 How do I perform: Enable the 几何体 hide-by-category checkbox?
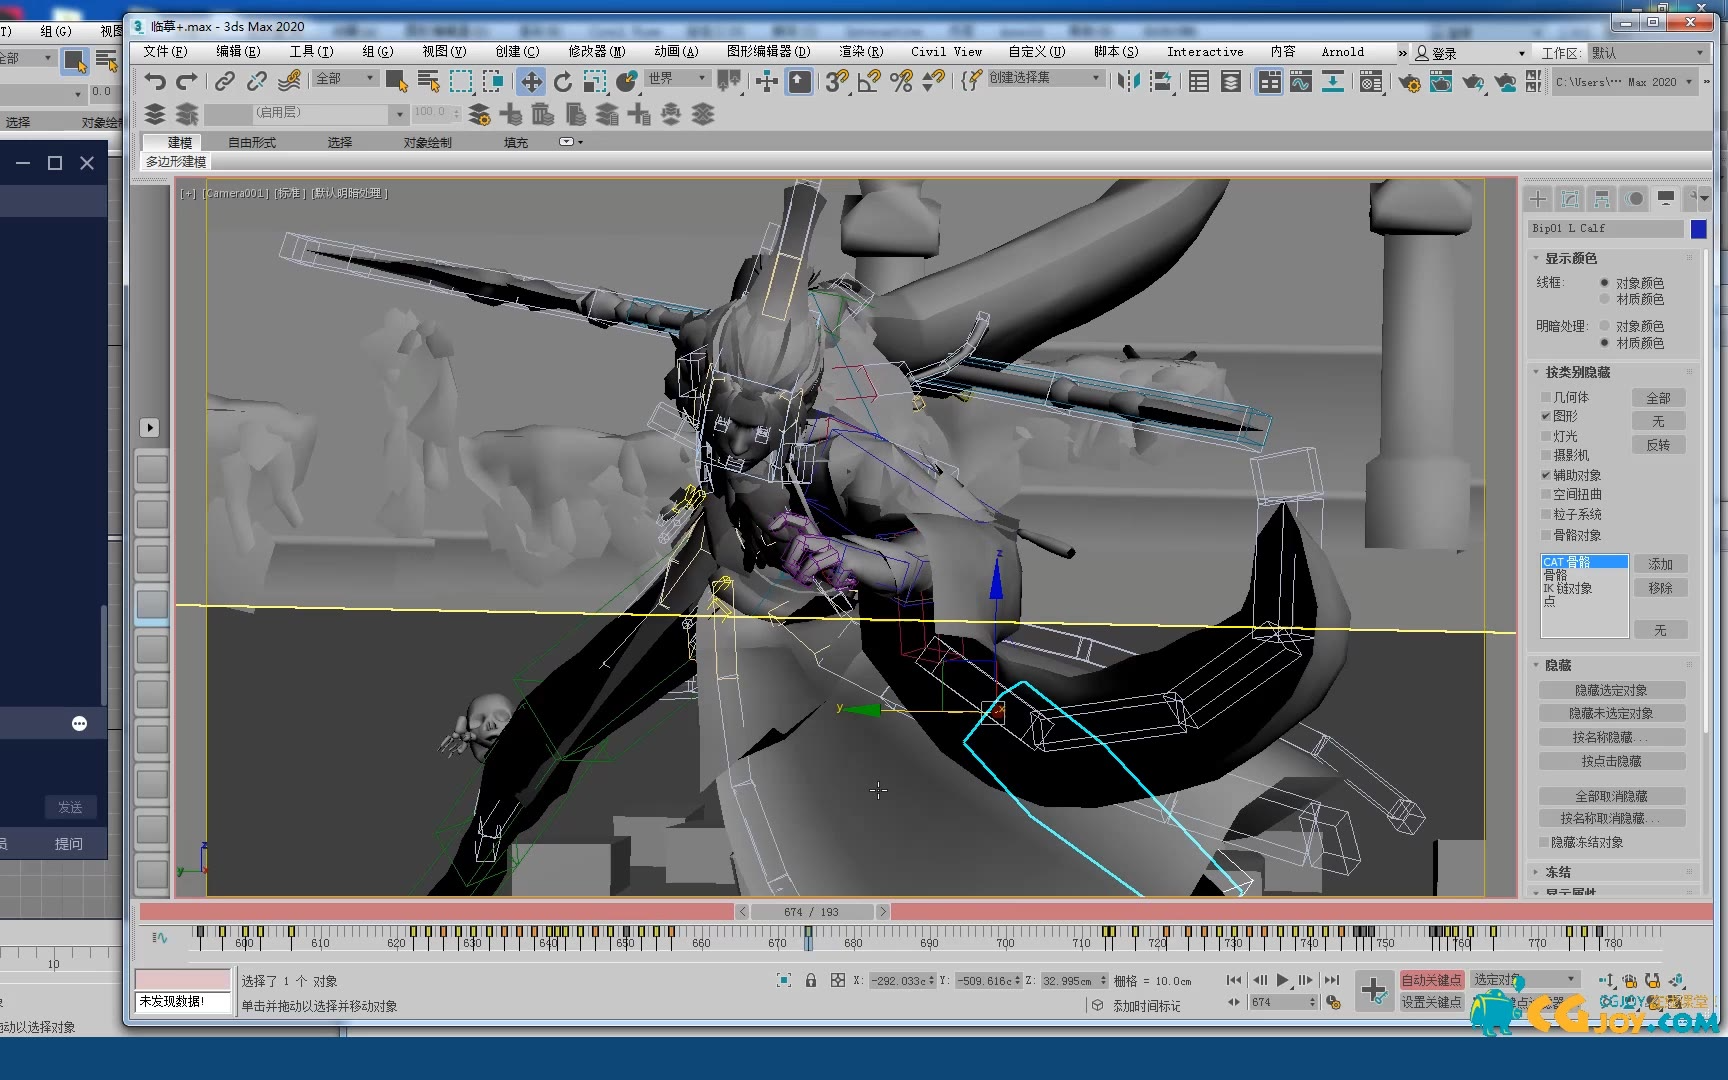[x=1546, y=398]
